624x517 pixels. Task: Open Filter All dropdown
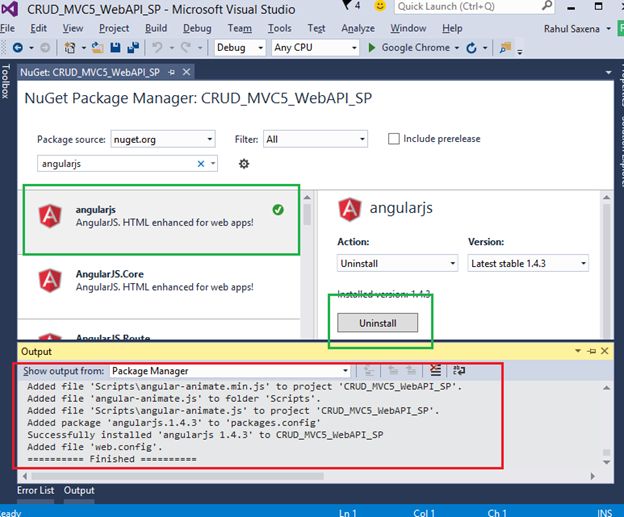[x=315, y=139]
